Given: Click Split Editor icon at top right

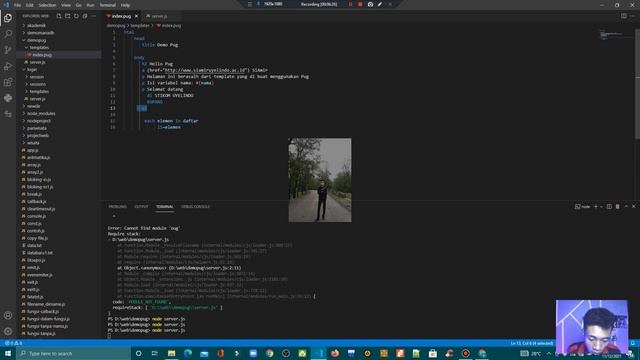Looking at the screenshot, I should (x=624, y=16).
